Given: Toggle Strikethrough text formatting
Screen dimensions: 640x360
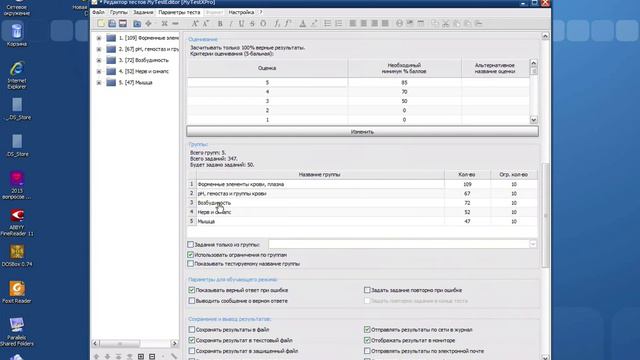Looking at the screenshot, I should pos(252,24).
